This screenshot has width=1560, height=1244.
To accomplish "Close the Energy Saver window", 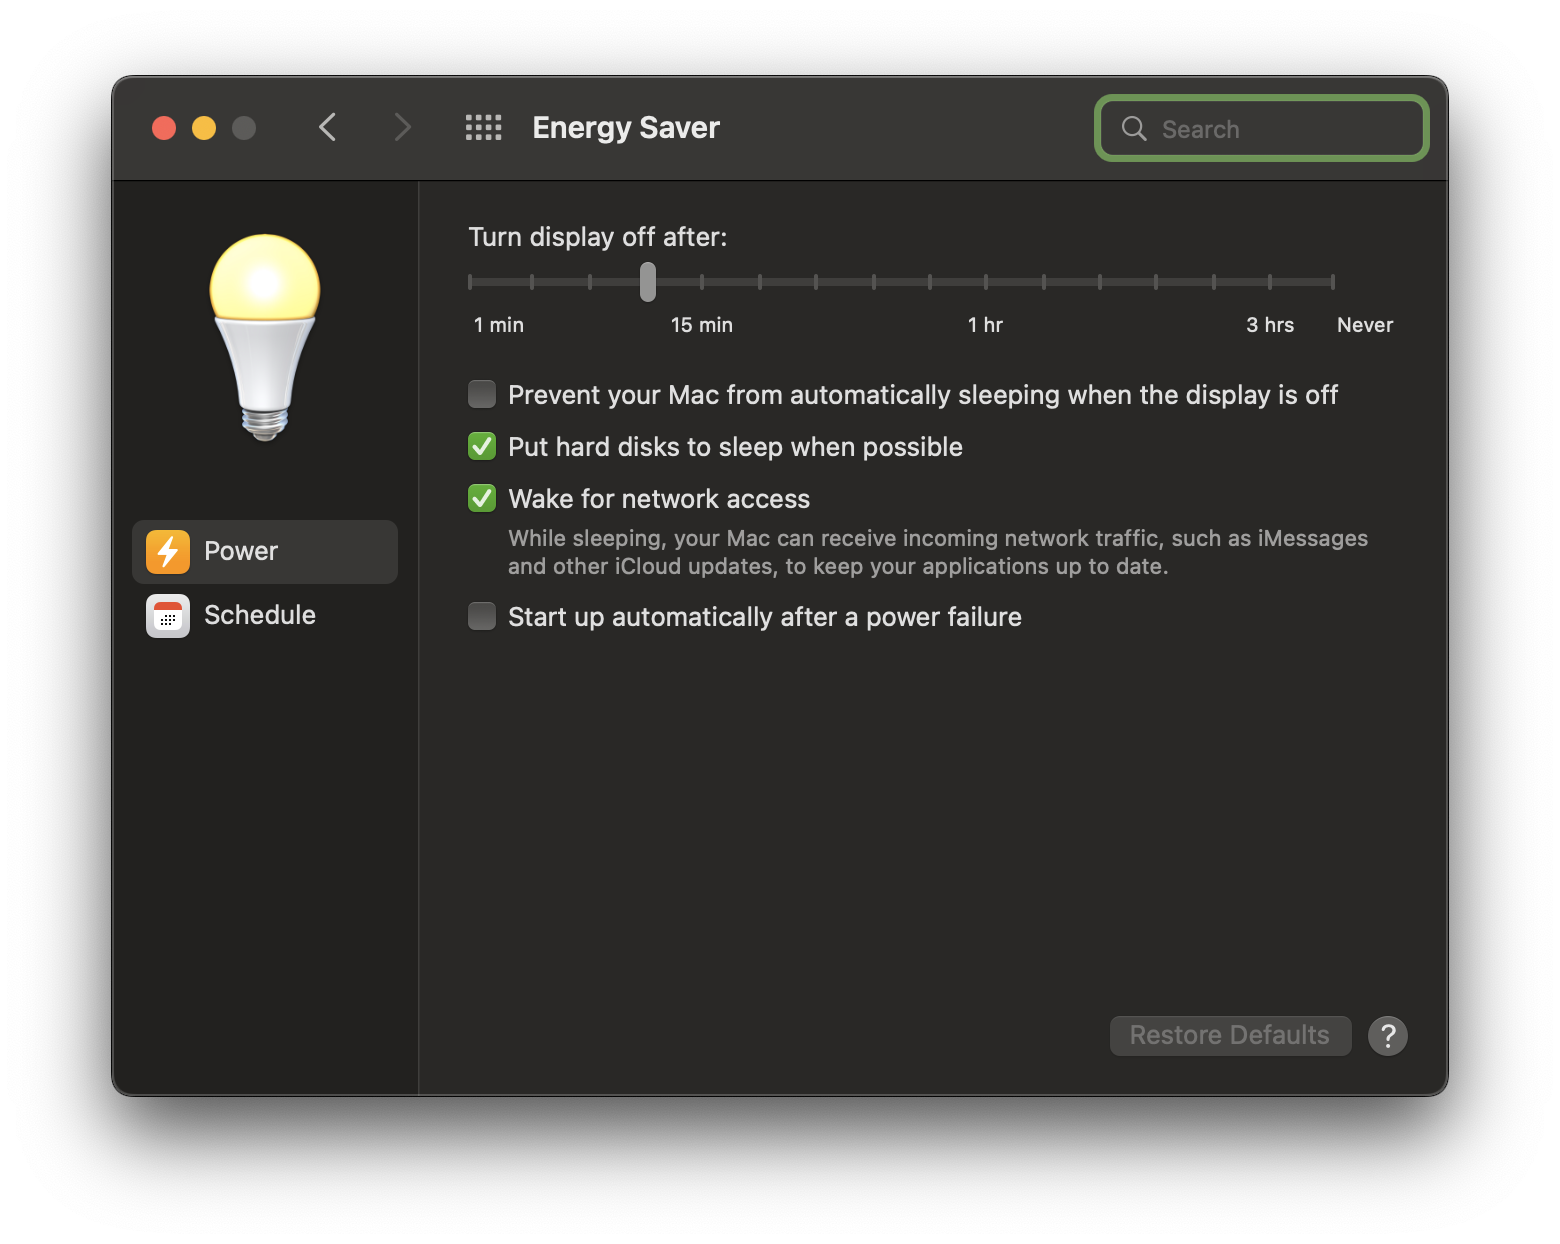I will [x=164, y=128].
